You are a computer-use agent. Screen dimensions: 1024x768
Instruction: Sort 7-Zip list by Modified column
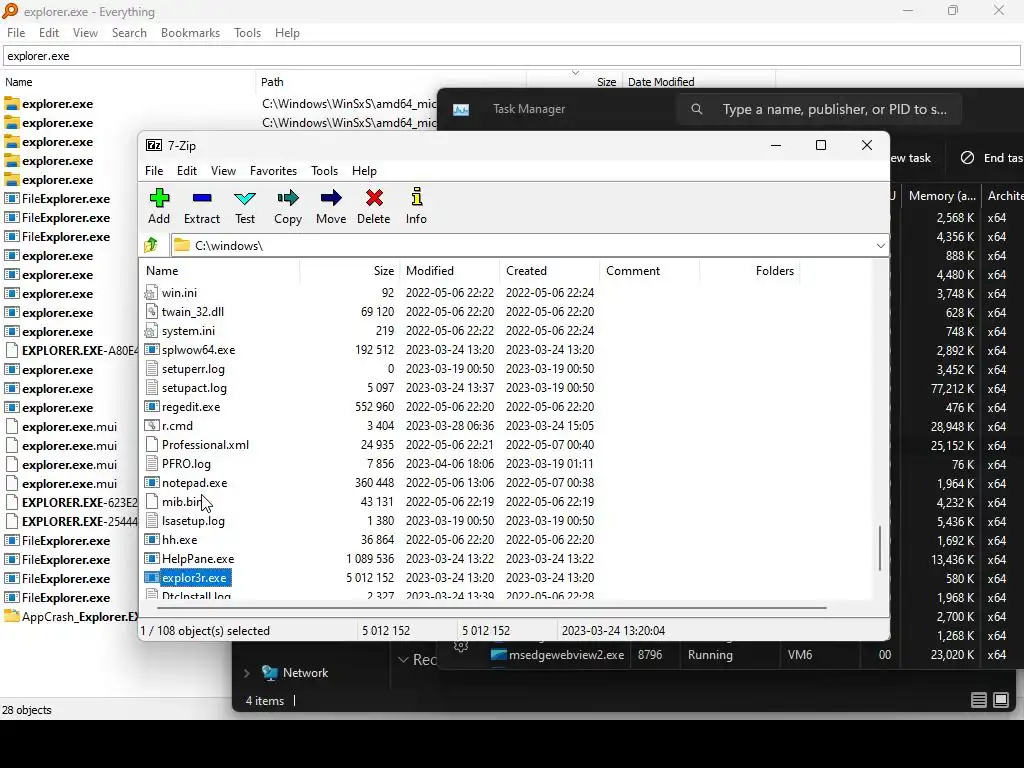click(450, 270)
